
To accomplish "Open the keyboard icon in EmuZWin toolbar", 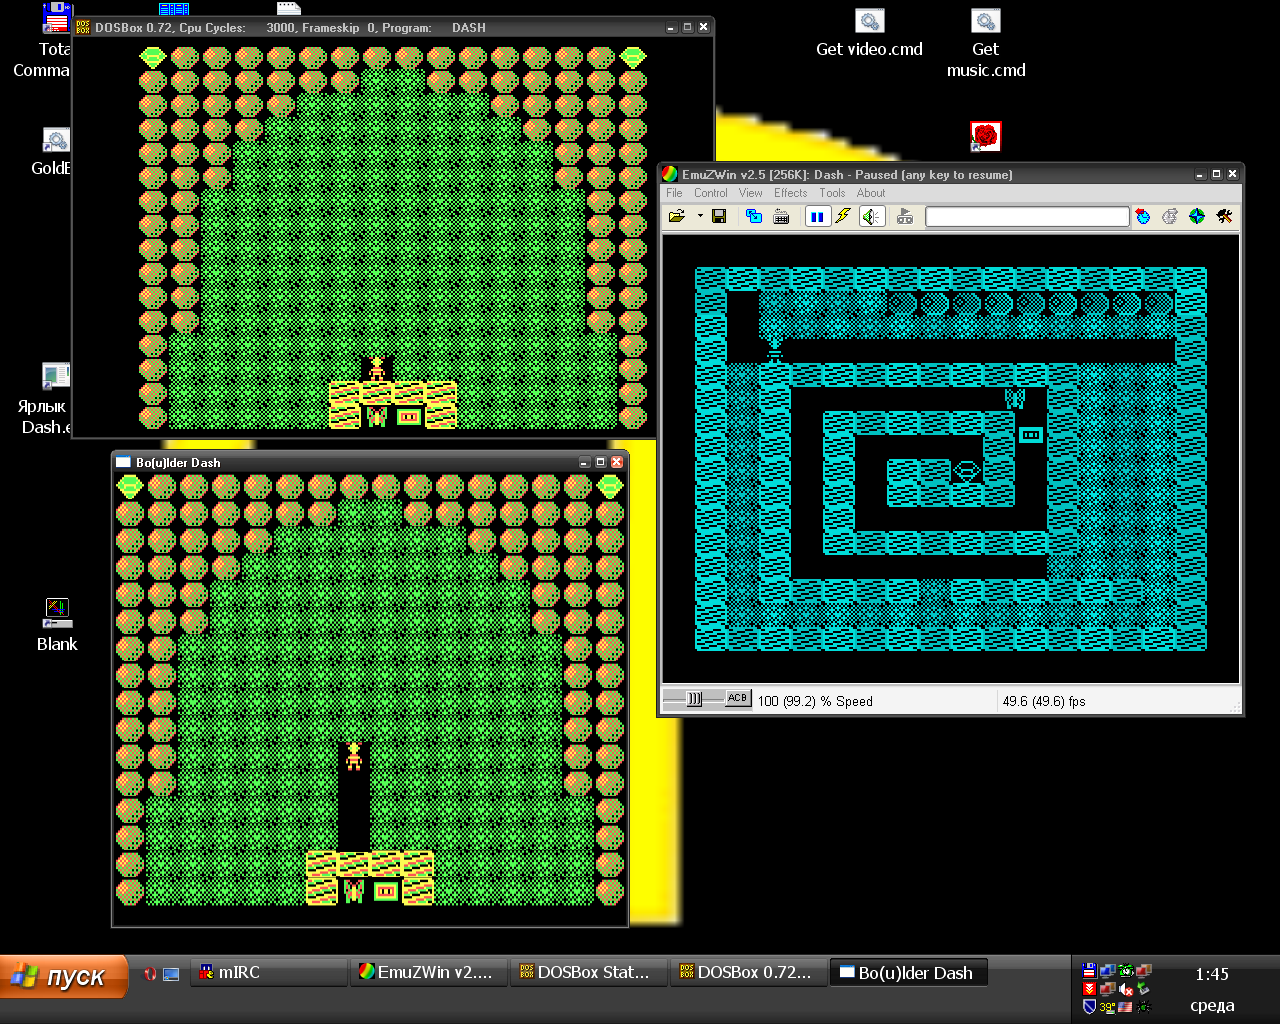I will (x=781, y=216).
